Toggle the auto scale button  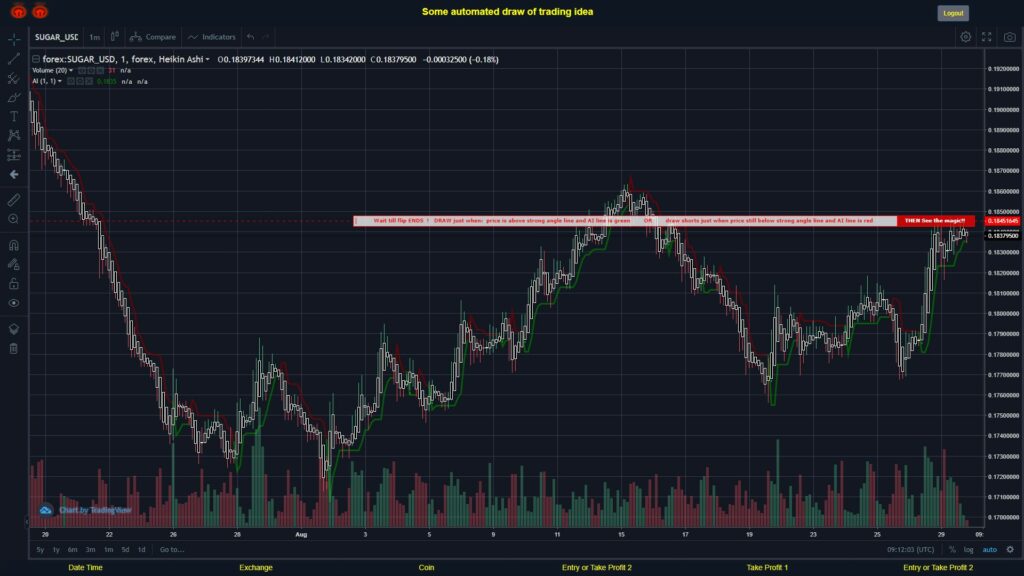point(990,550)
